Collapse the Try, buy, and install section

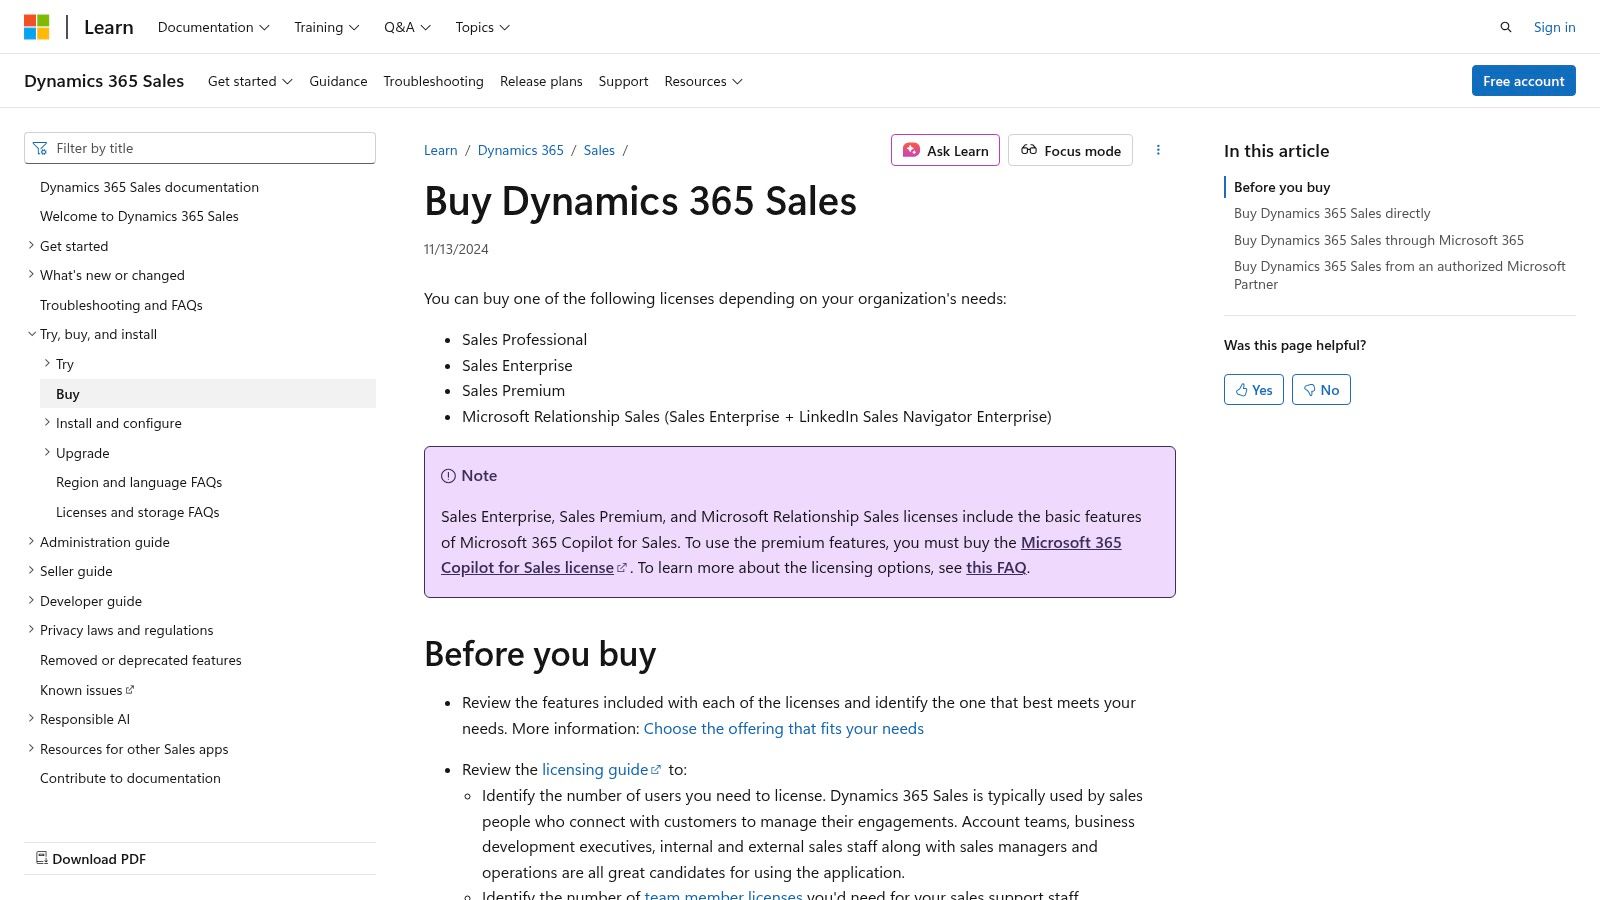31,333
